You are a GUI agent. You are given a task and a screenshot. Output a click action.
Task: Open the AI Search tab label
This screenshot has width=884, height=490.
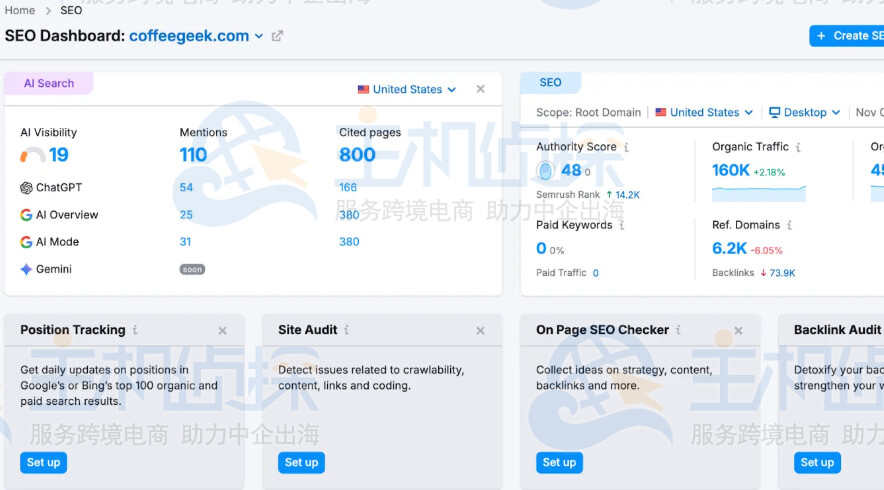pyautogui.click(x=49, y=83)
